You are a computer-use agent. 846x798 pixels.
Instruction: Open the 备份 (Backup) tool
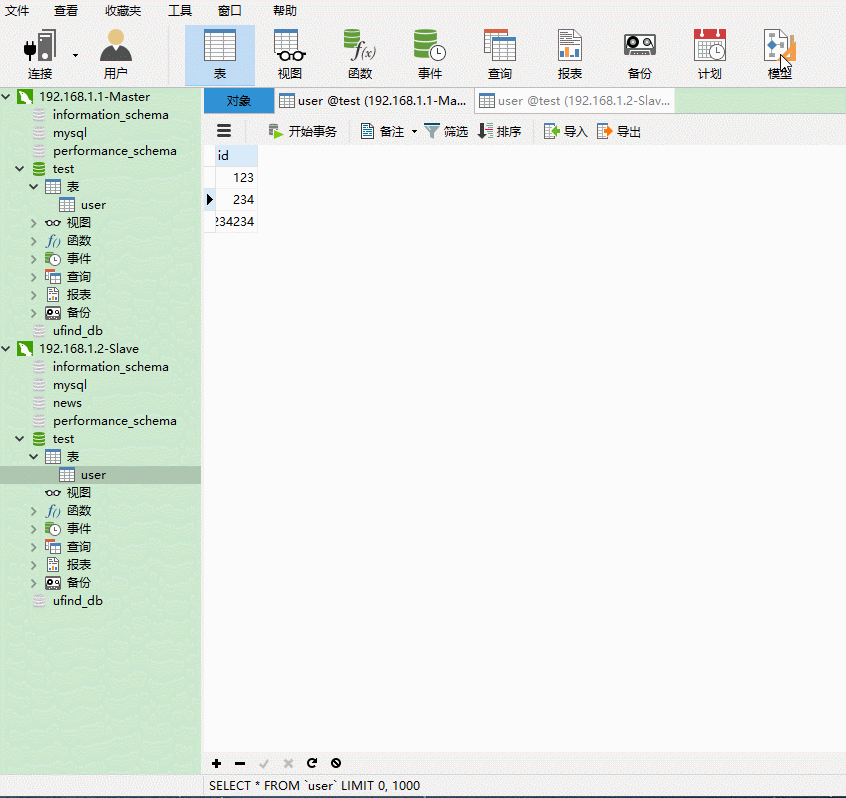tap(638, 54)
